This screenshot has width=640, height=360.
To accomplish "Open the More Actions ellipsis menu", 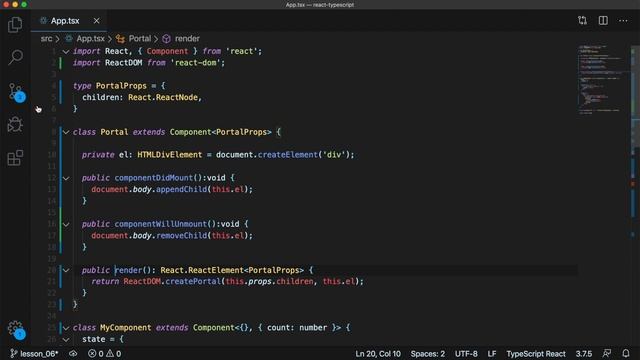I will click(x=623, y=20).
